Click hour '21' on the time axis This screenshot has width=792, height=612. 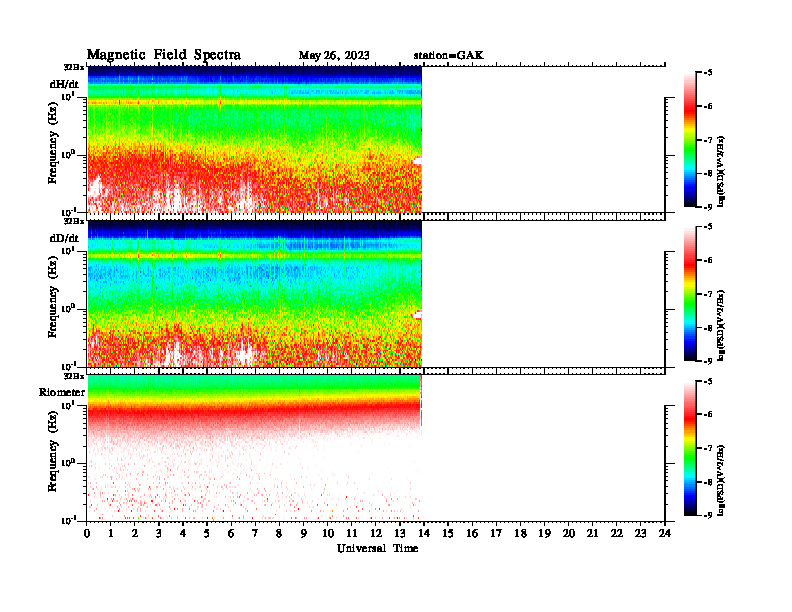592,534
